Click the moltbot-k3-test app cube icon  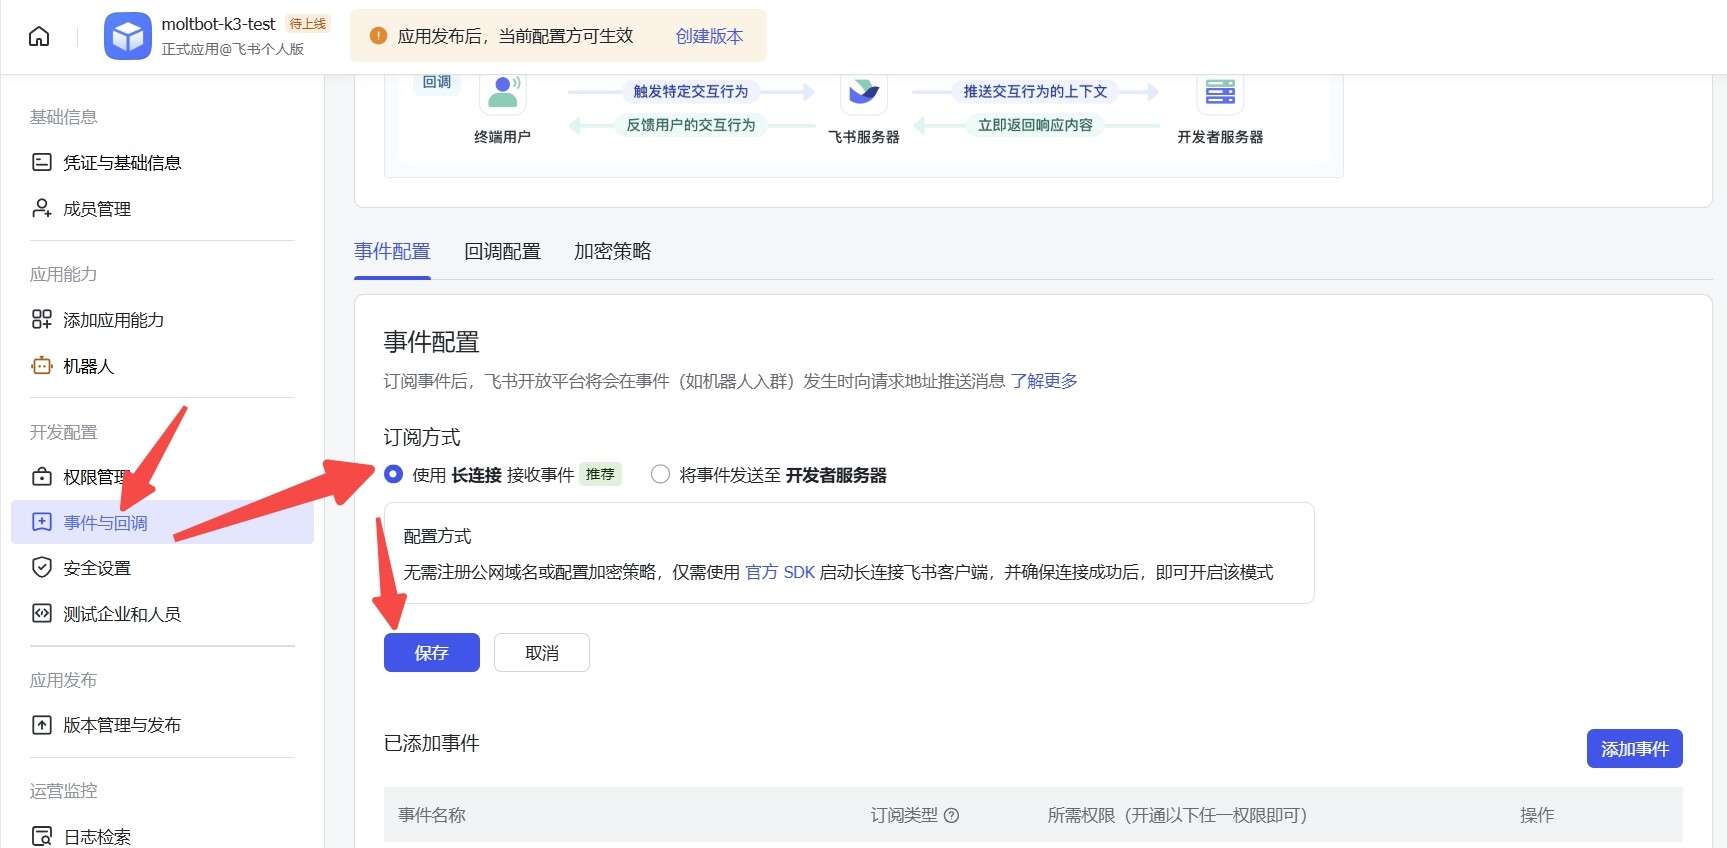127,37
